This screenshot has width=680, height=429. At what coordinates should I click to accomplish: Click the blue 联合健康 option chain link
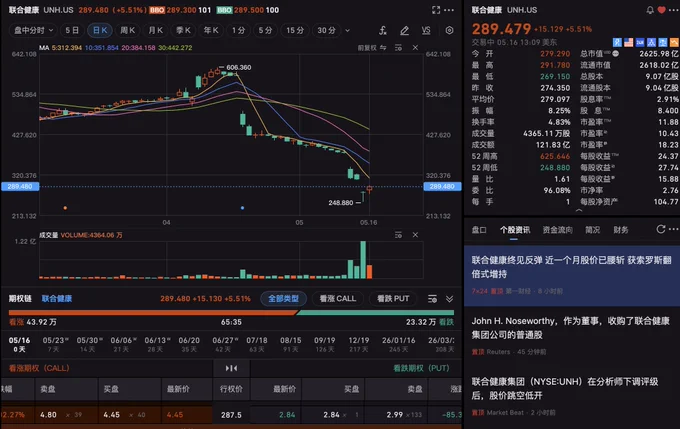click(57, 298)
